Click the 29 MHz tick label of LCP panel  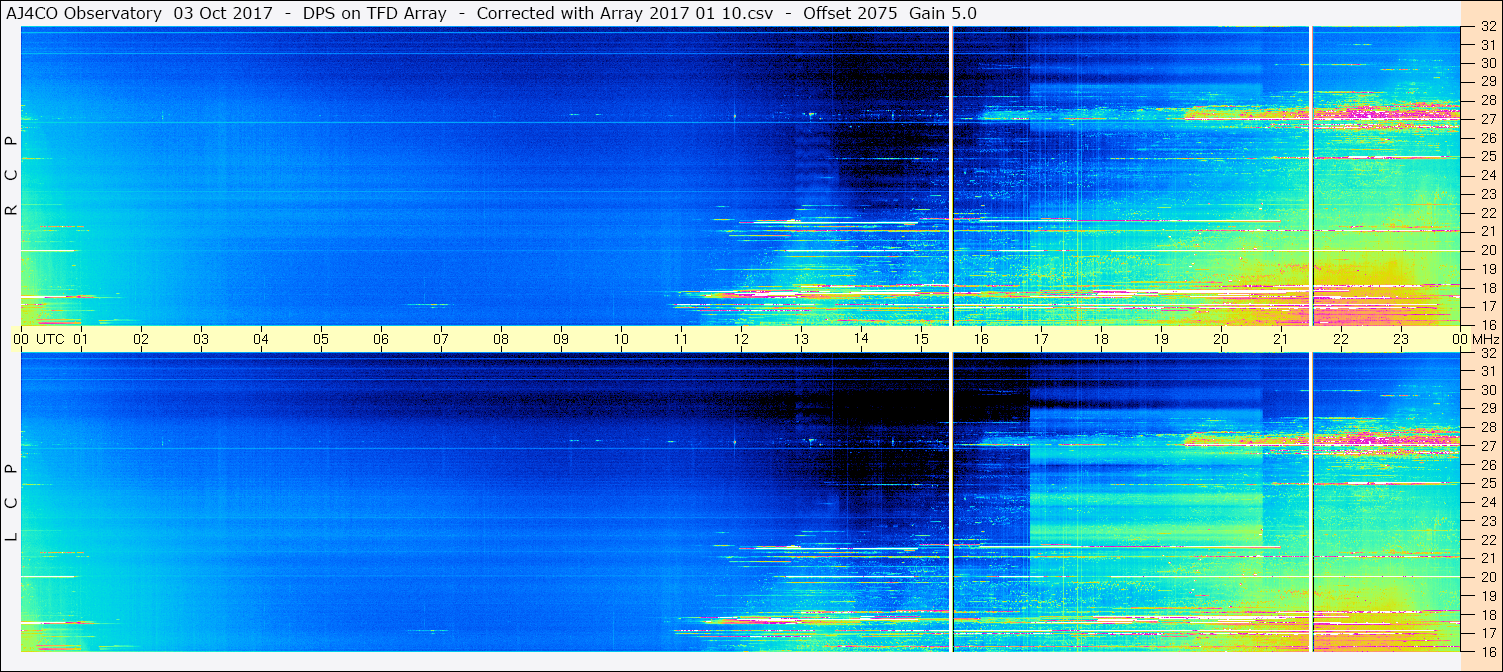(1487, 409)
